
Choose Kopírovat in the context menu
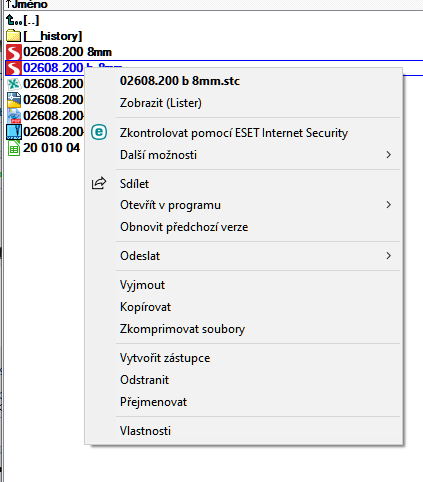[x=145, y=307]
